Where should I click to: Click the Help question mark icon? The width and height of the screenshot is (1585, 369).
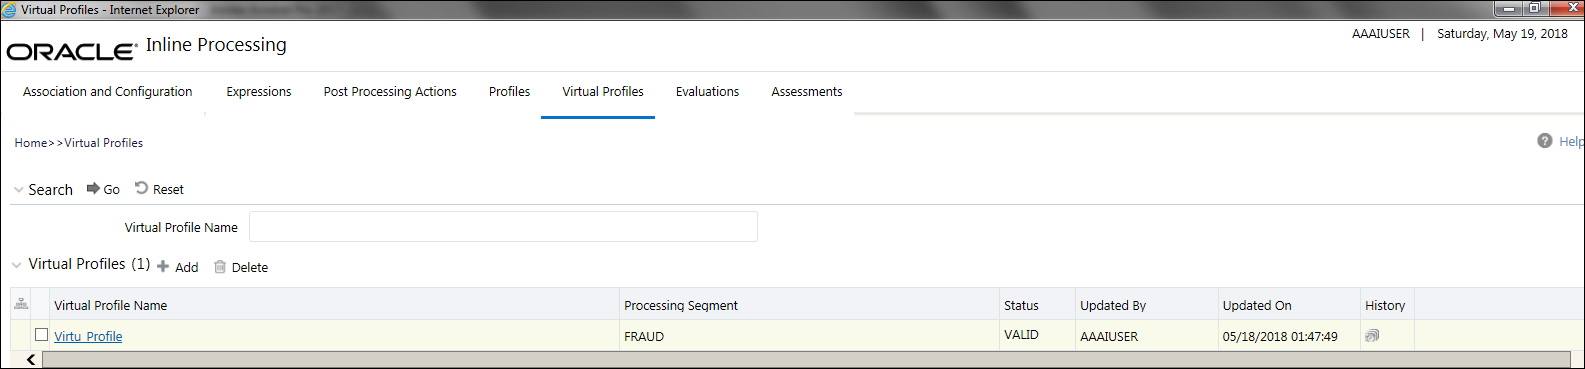[x=1545, y=141]
